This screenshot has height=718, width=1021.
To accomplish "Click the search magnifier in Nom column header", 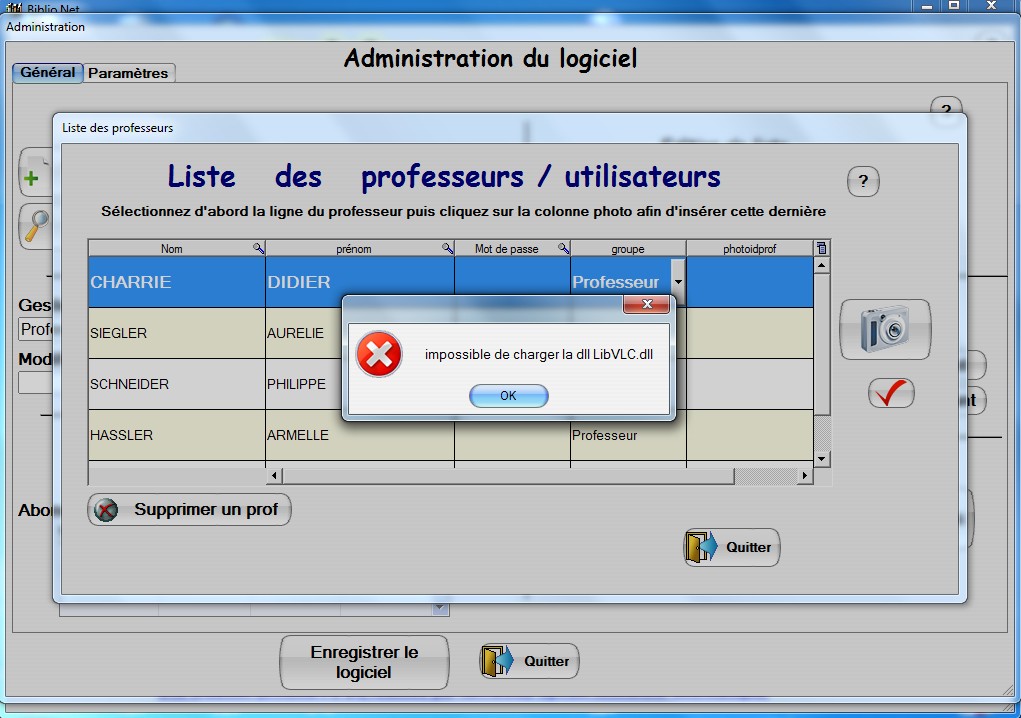I will point(258,249).
